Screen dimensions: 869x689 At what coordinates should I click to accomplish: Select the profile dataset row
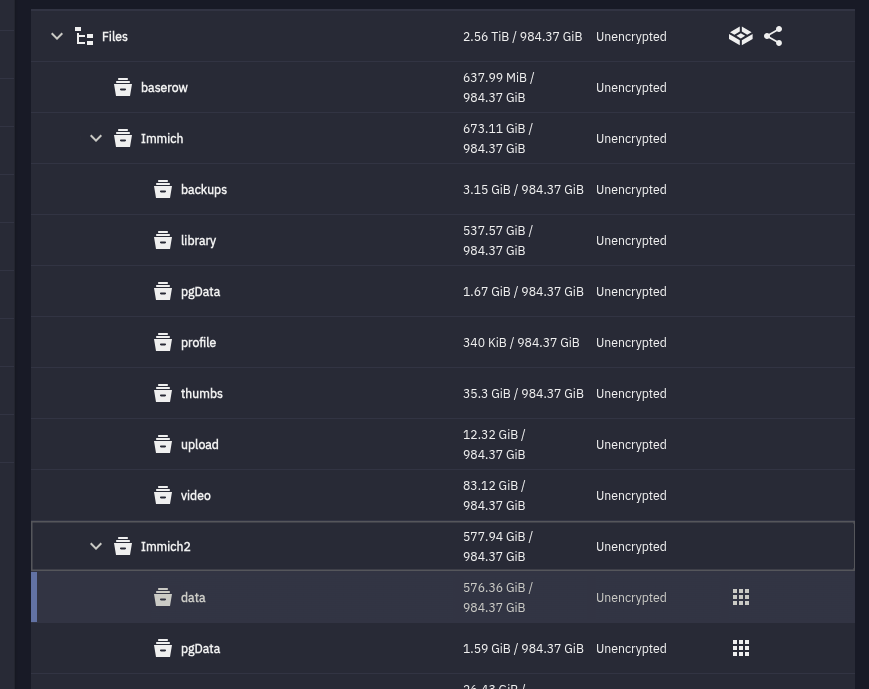pyautogui.click(x=198, y=343)
